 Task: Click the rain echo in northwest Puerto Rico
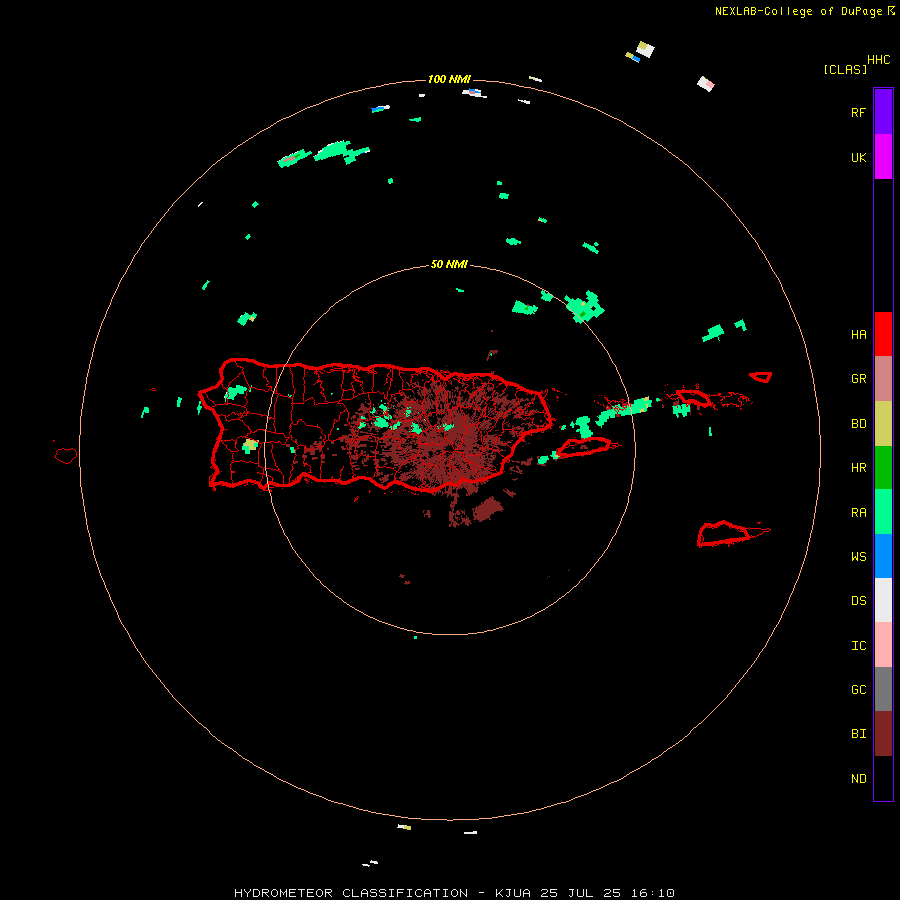pos(235,392)
